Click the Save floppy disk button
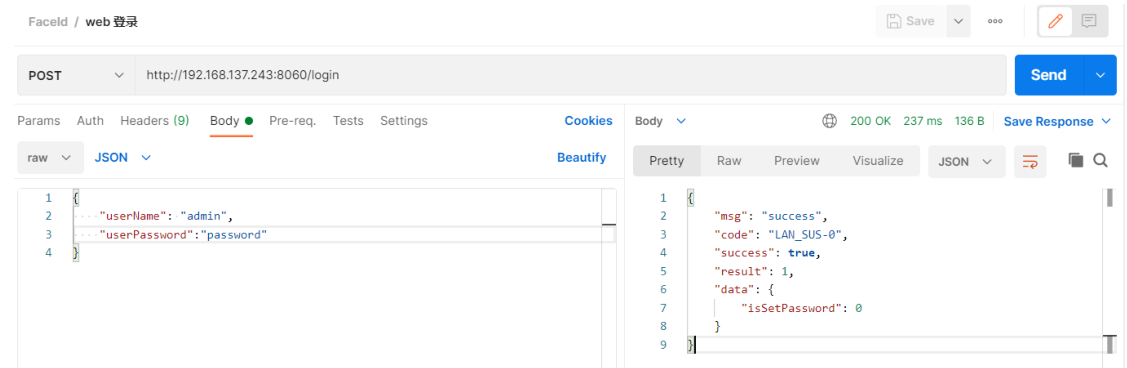This screenshot has height=368, width=1127. click(911, 21)
